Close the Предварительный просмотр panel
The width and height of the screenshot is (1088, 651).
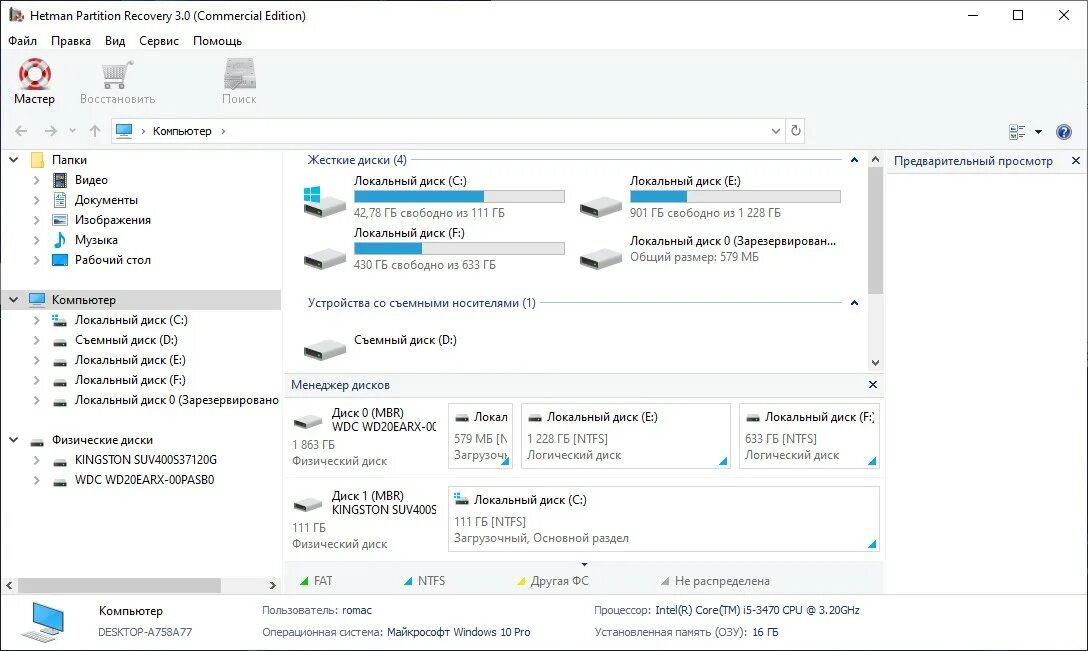point(1076,161)
